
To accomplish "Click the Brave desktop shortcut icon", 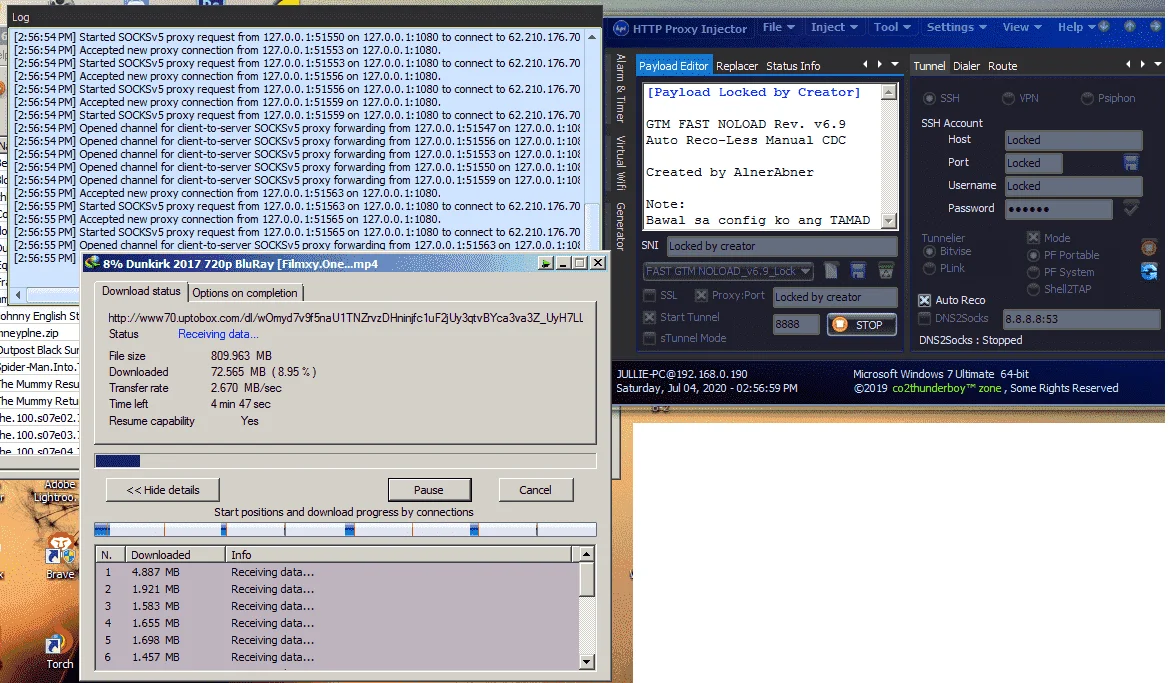I will 60,551.
